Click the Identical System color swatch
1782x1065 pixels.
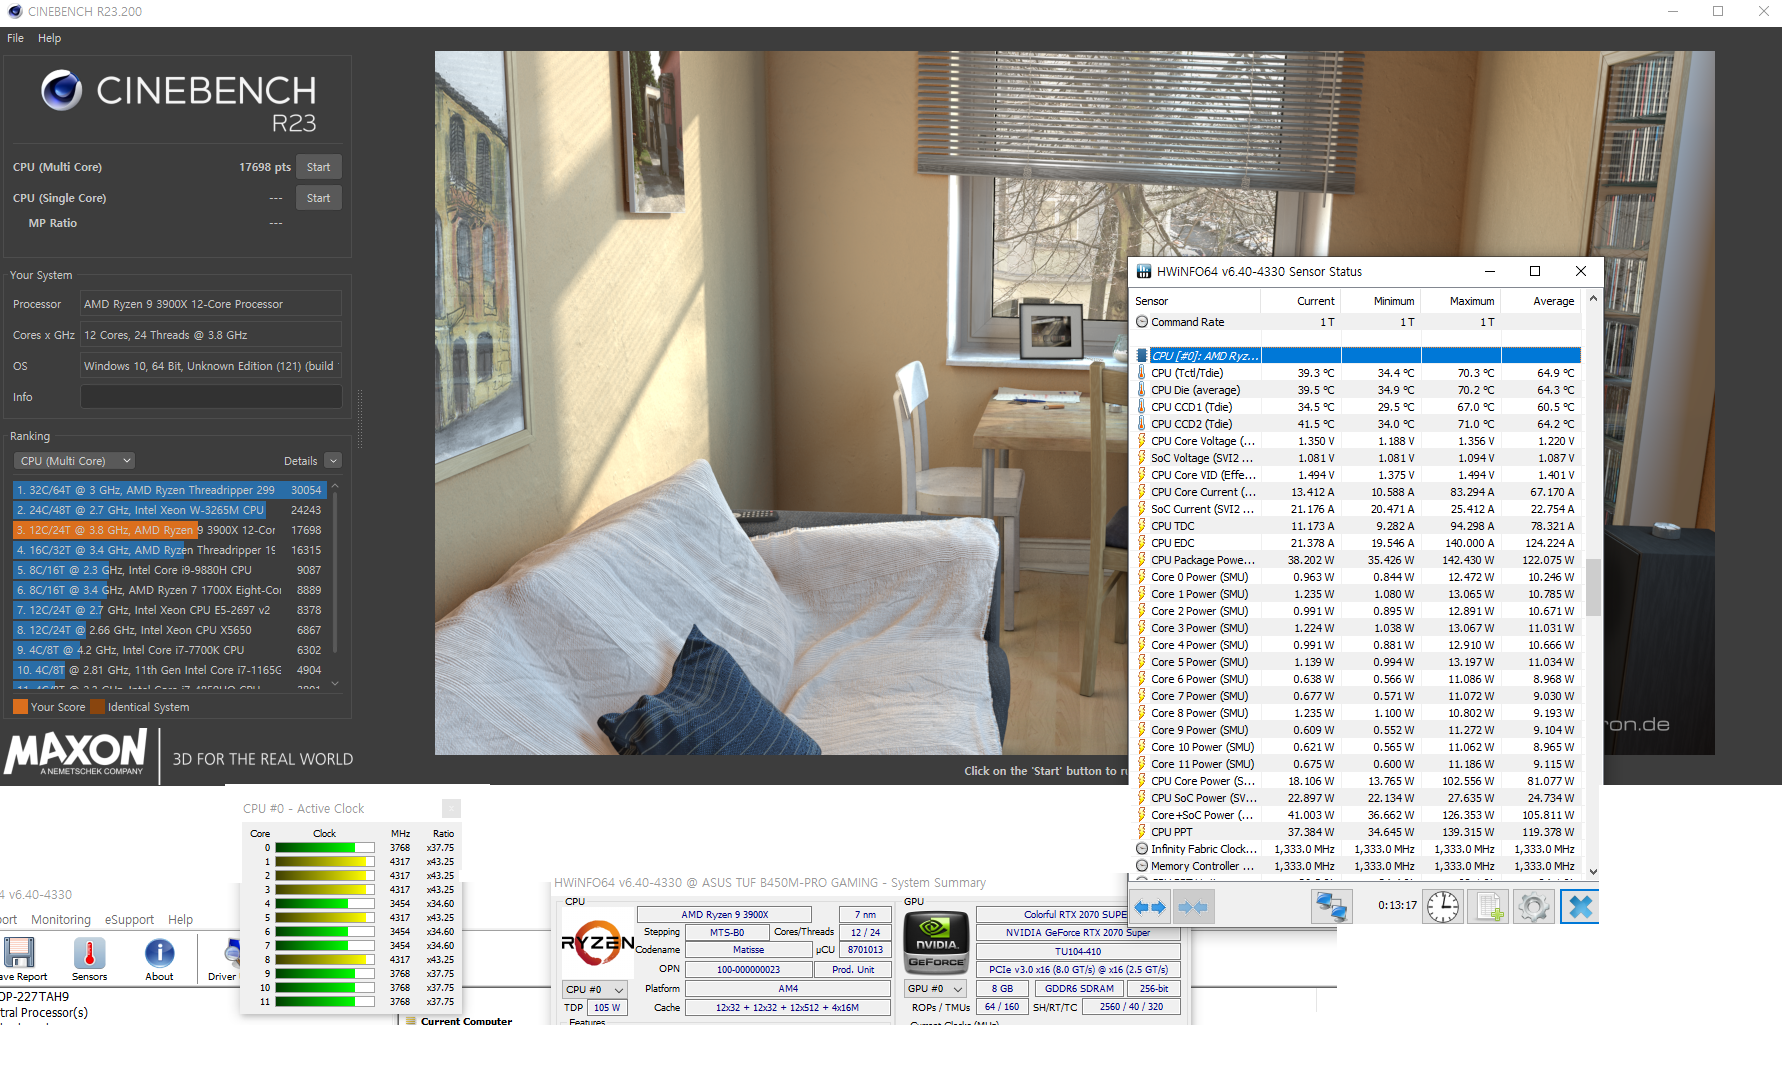click(97, 707)
